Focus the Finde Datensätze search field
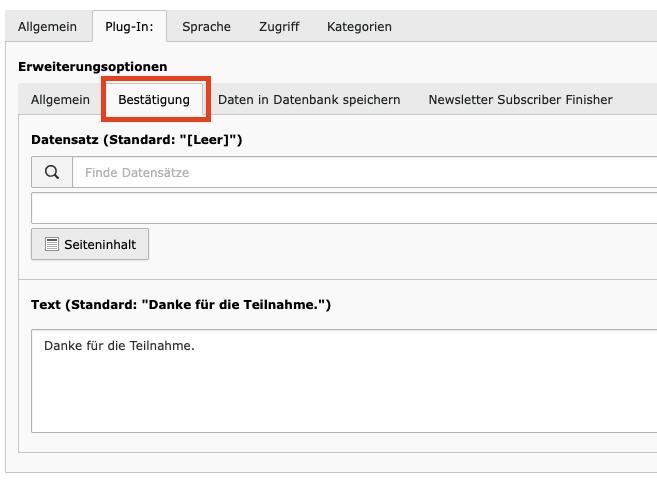Image resolution: width=657 pixels, height=483 pixels. (360, 172)
